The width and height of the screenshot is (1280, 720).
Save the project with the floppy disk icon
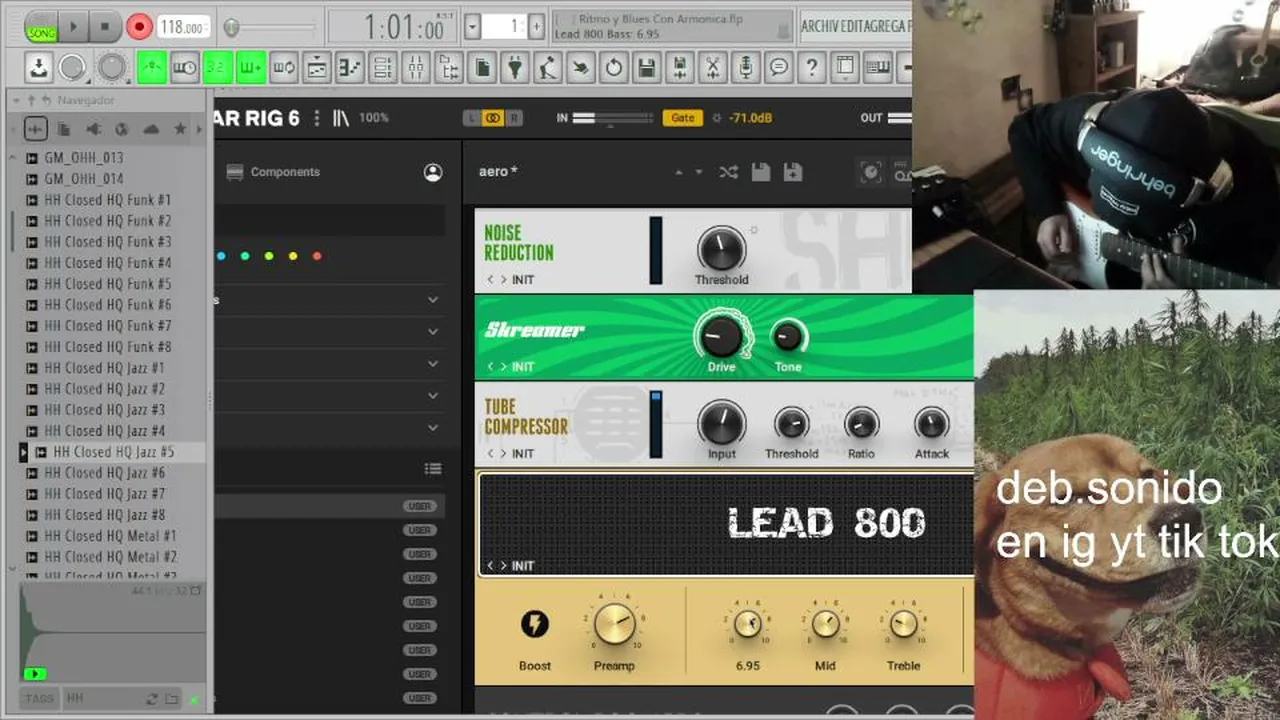(647, 68)
